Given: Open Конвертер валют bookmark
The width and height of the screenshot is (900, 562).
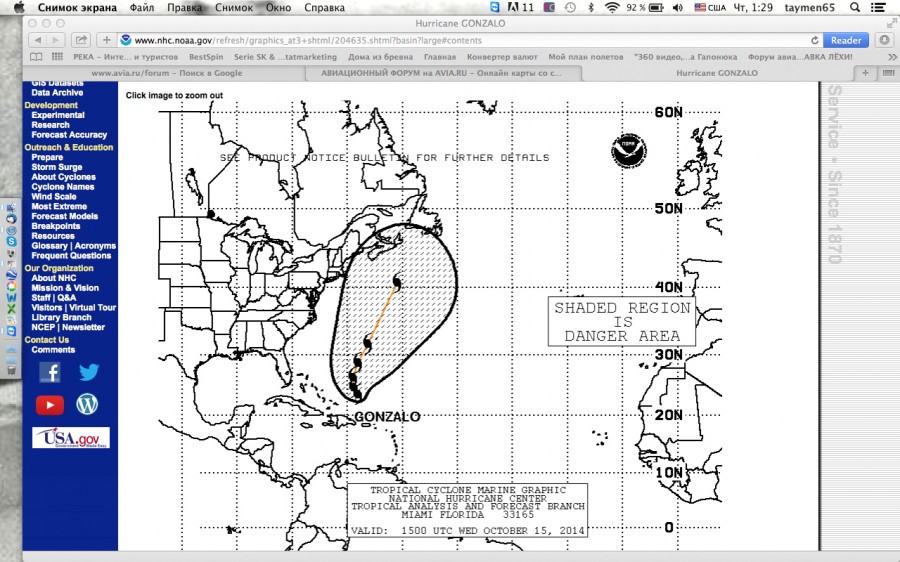Looking at the screenshot, I should click(x=502, y=57).
